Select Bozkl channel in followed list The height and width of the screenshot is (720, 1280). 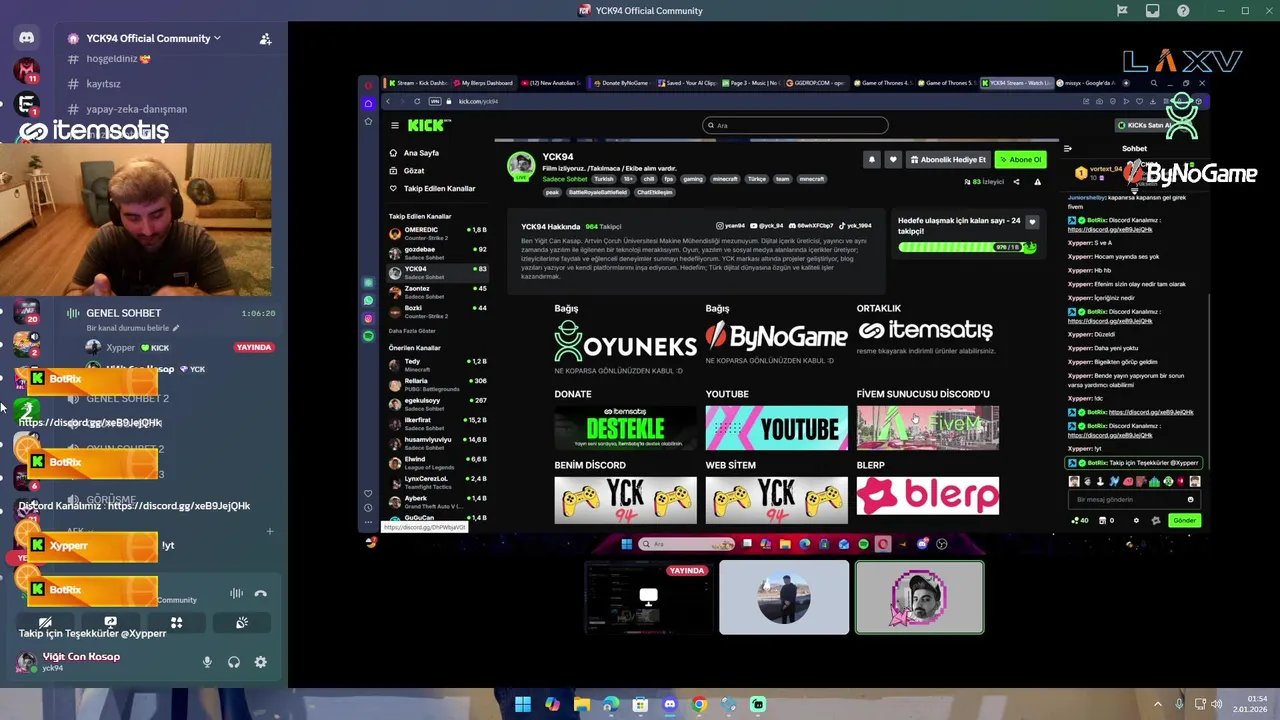tap(438, 310)
